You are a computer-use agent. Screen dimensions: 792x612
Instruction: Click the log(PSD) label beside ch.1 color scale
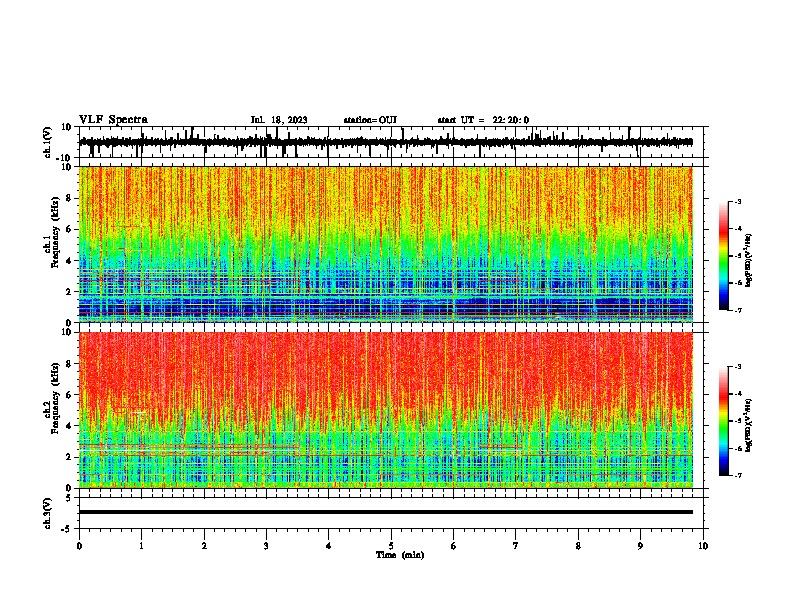pos(749,261)
